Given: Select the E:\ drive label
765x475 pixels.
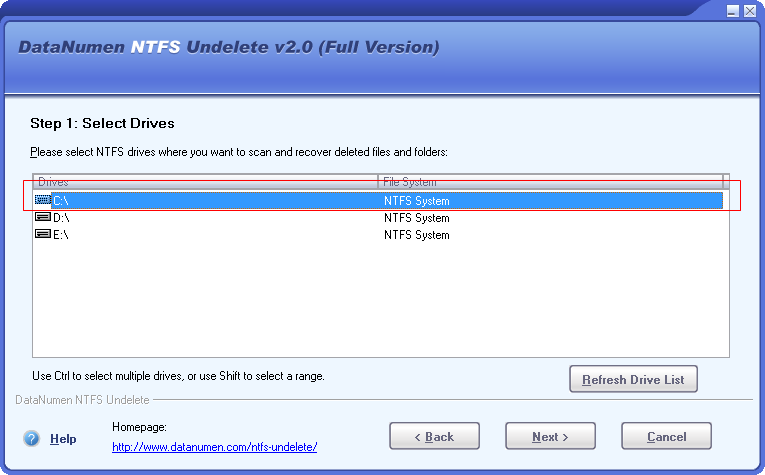Looking at the screenshot, I should click(x=60, y=235).
